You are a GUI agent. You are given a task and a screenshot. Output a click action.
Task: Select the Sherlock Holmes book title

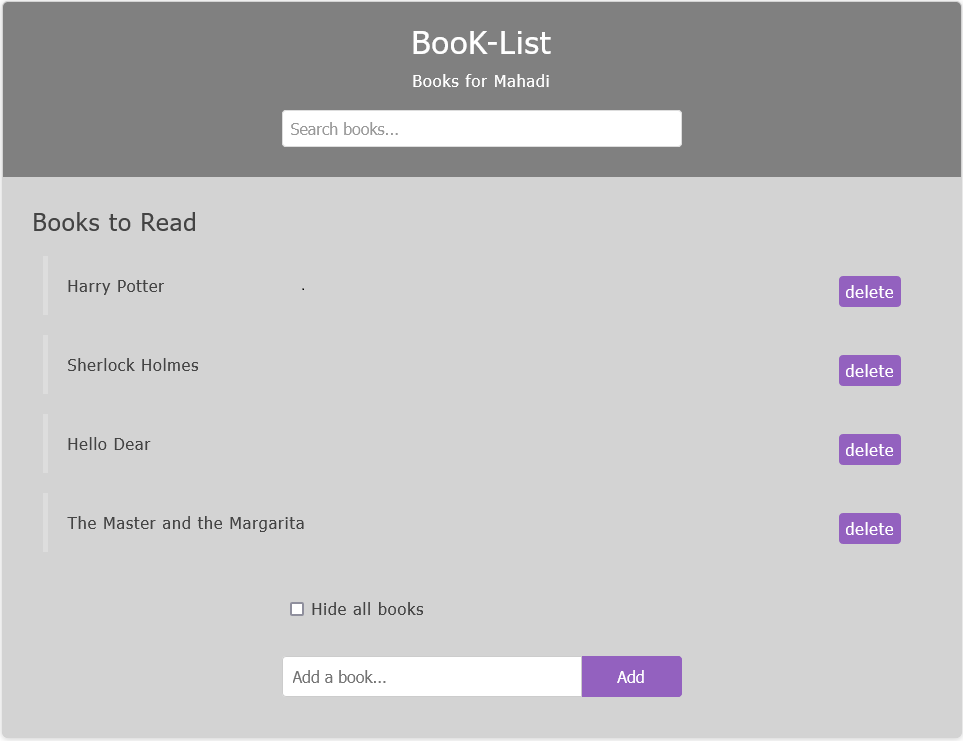133,365
